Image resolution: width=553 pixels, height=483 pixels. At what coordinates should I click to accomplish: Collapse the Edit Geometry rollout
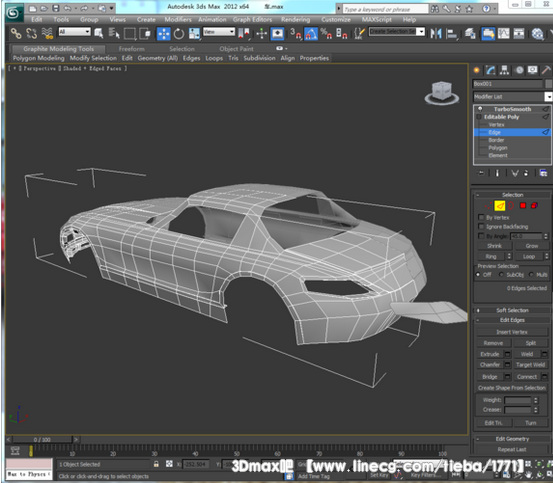512,439
